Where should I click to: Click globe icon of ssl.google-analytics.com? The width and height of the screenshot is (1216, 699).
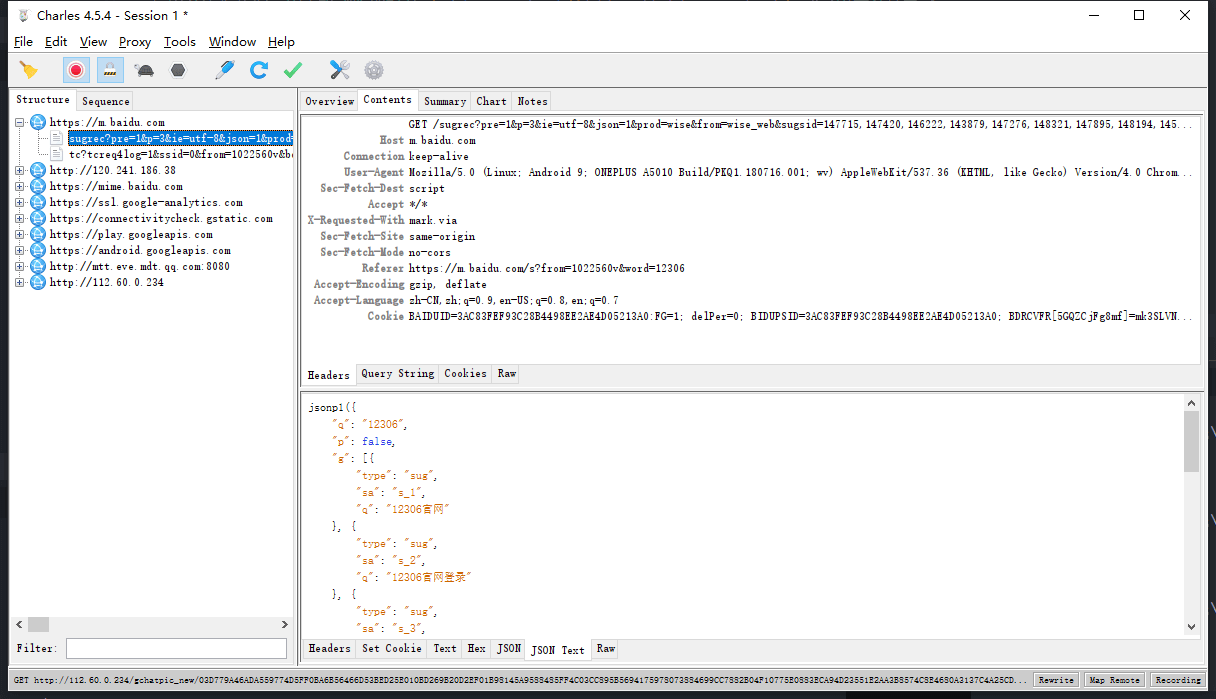(38, 202)
